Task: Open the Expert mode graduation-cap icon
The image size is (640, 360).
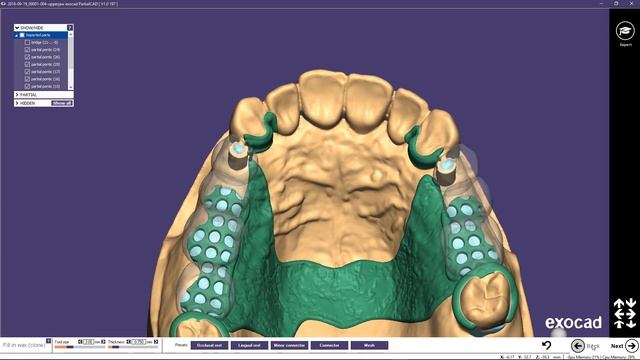Action: pos(625,31)
